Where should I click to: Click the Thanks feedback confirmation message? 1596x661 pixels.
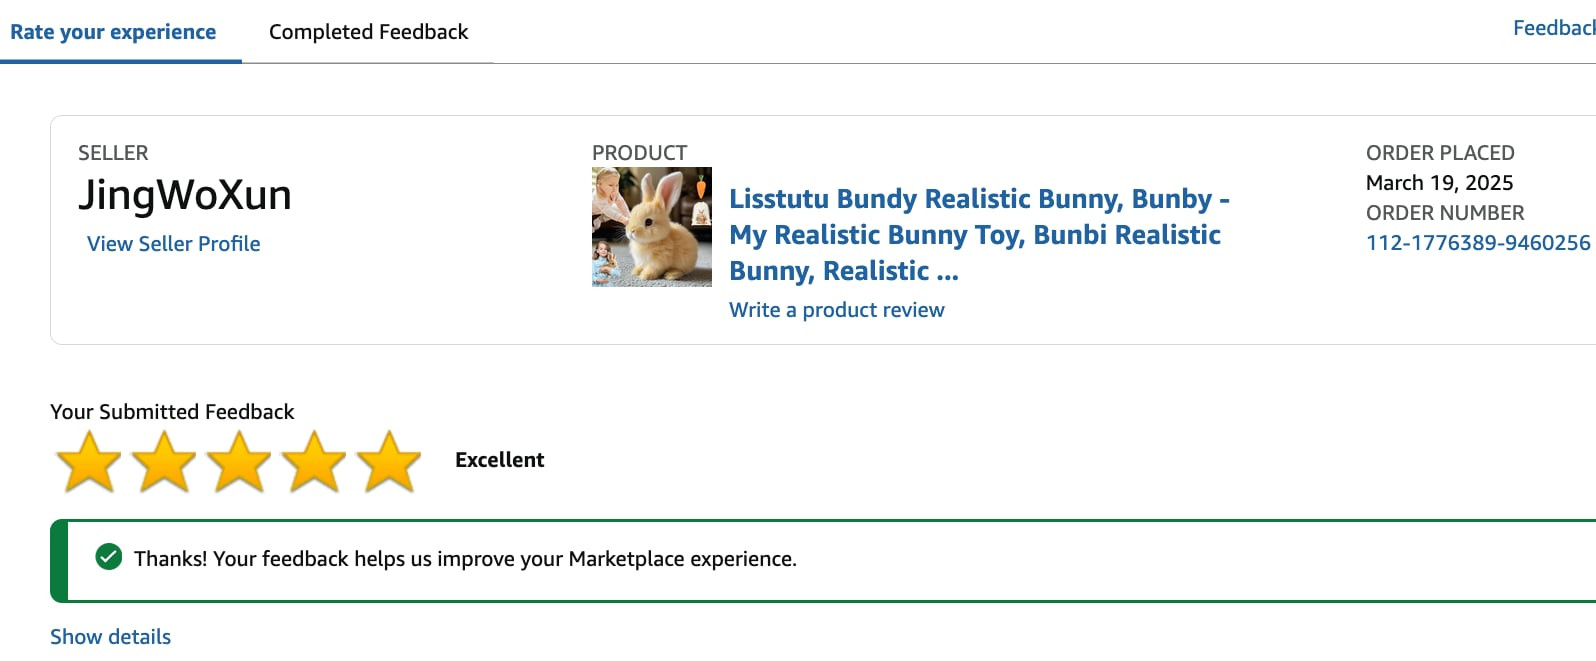point(465,559)
